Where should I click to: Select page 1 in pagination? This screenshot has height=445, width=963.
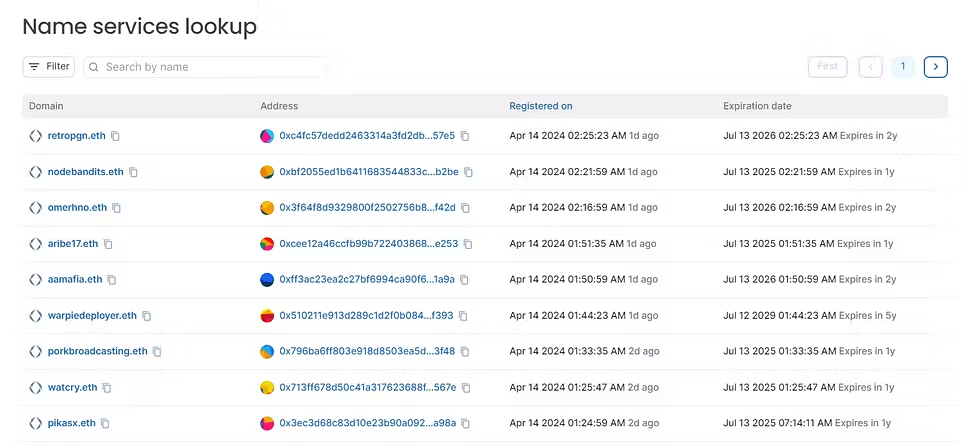point(903,67)
